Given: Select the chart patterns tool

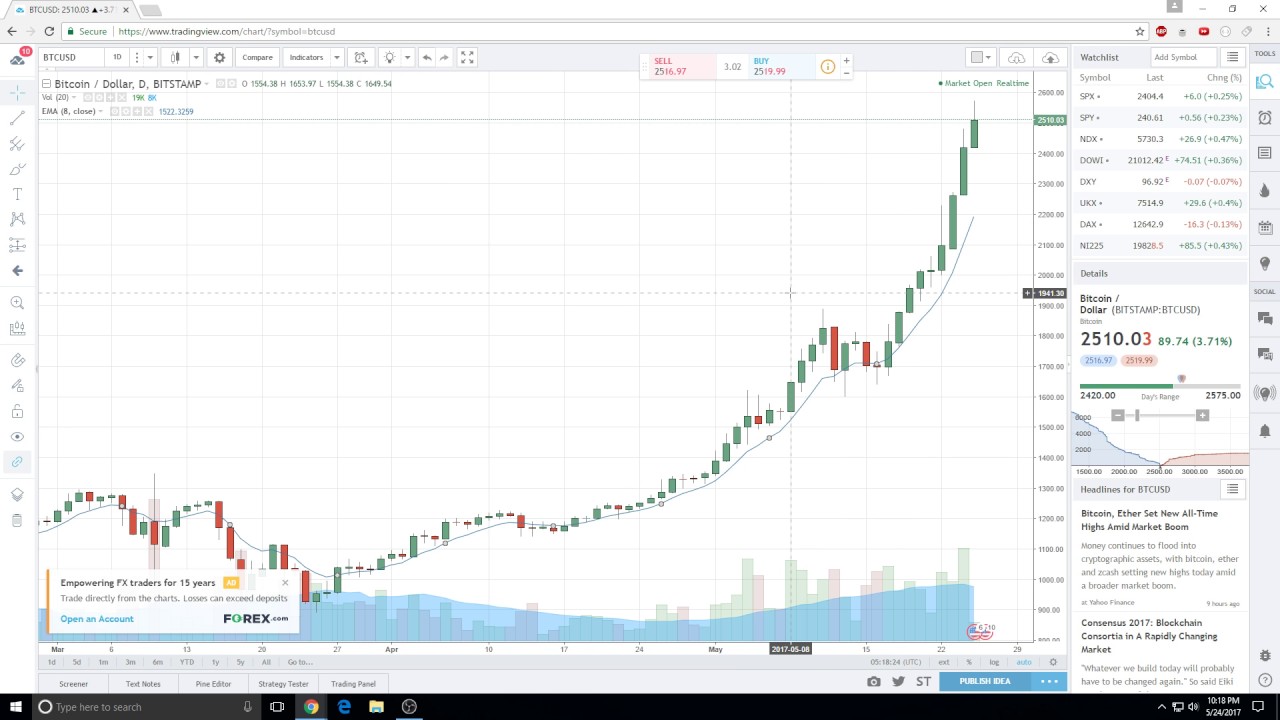Looking at the screenshot, I should point(17,219).
